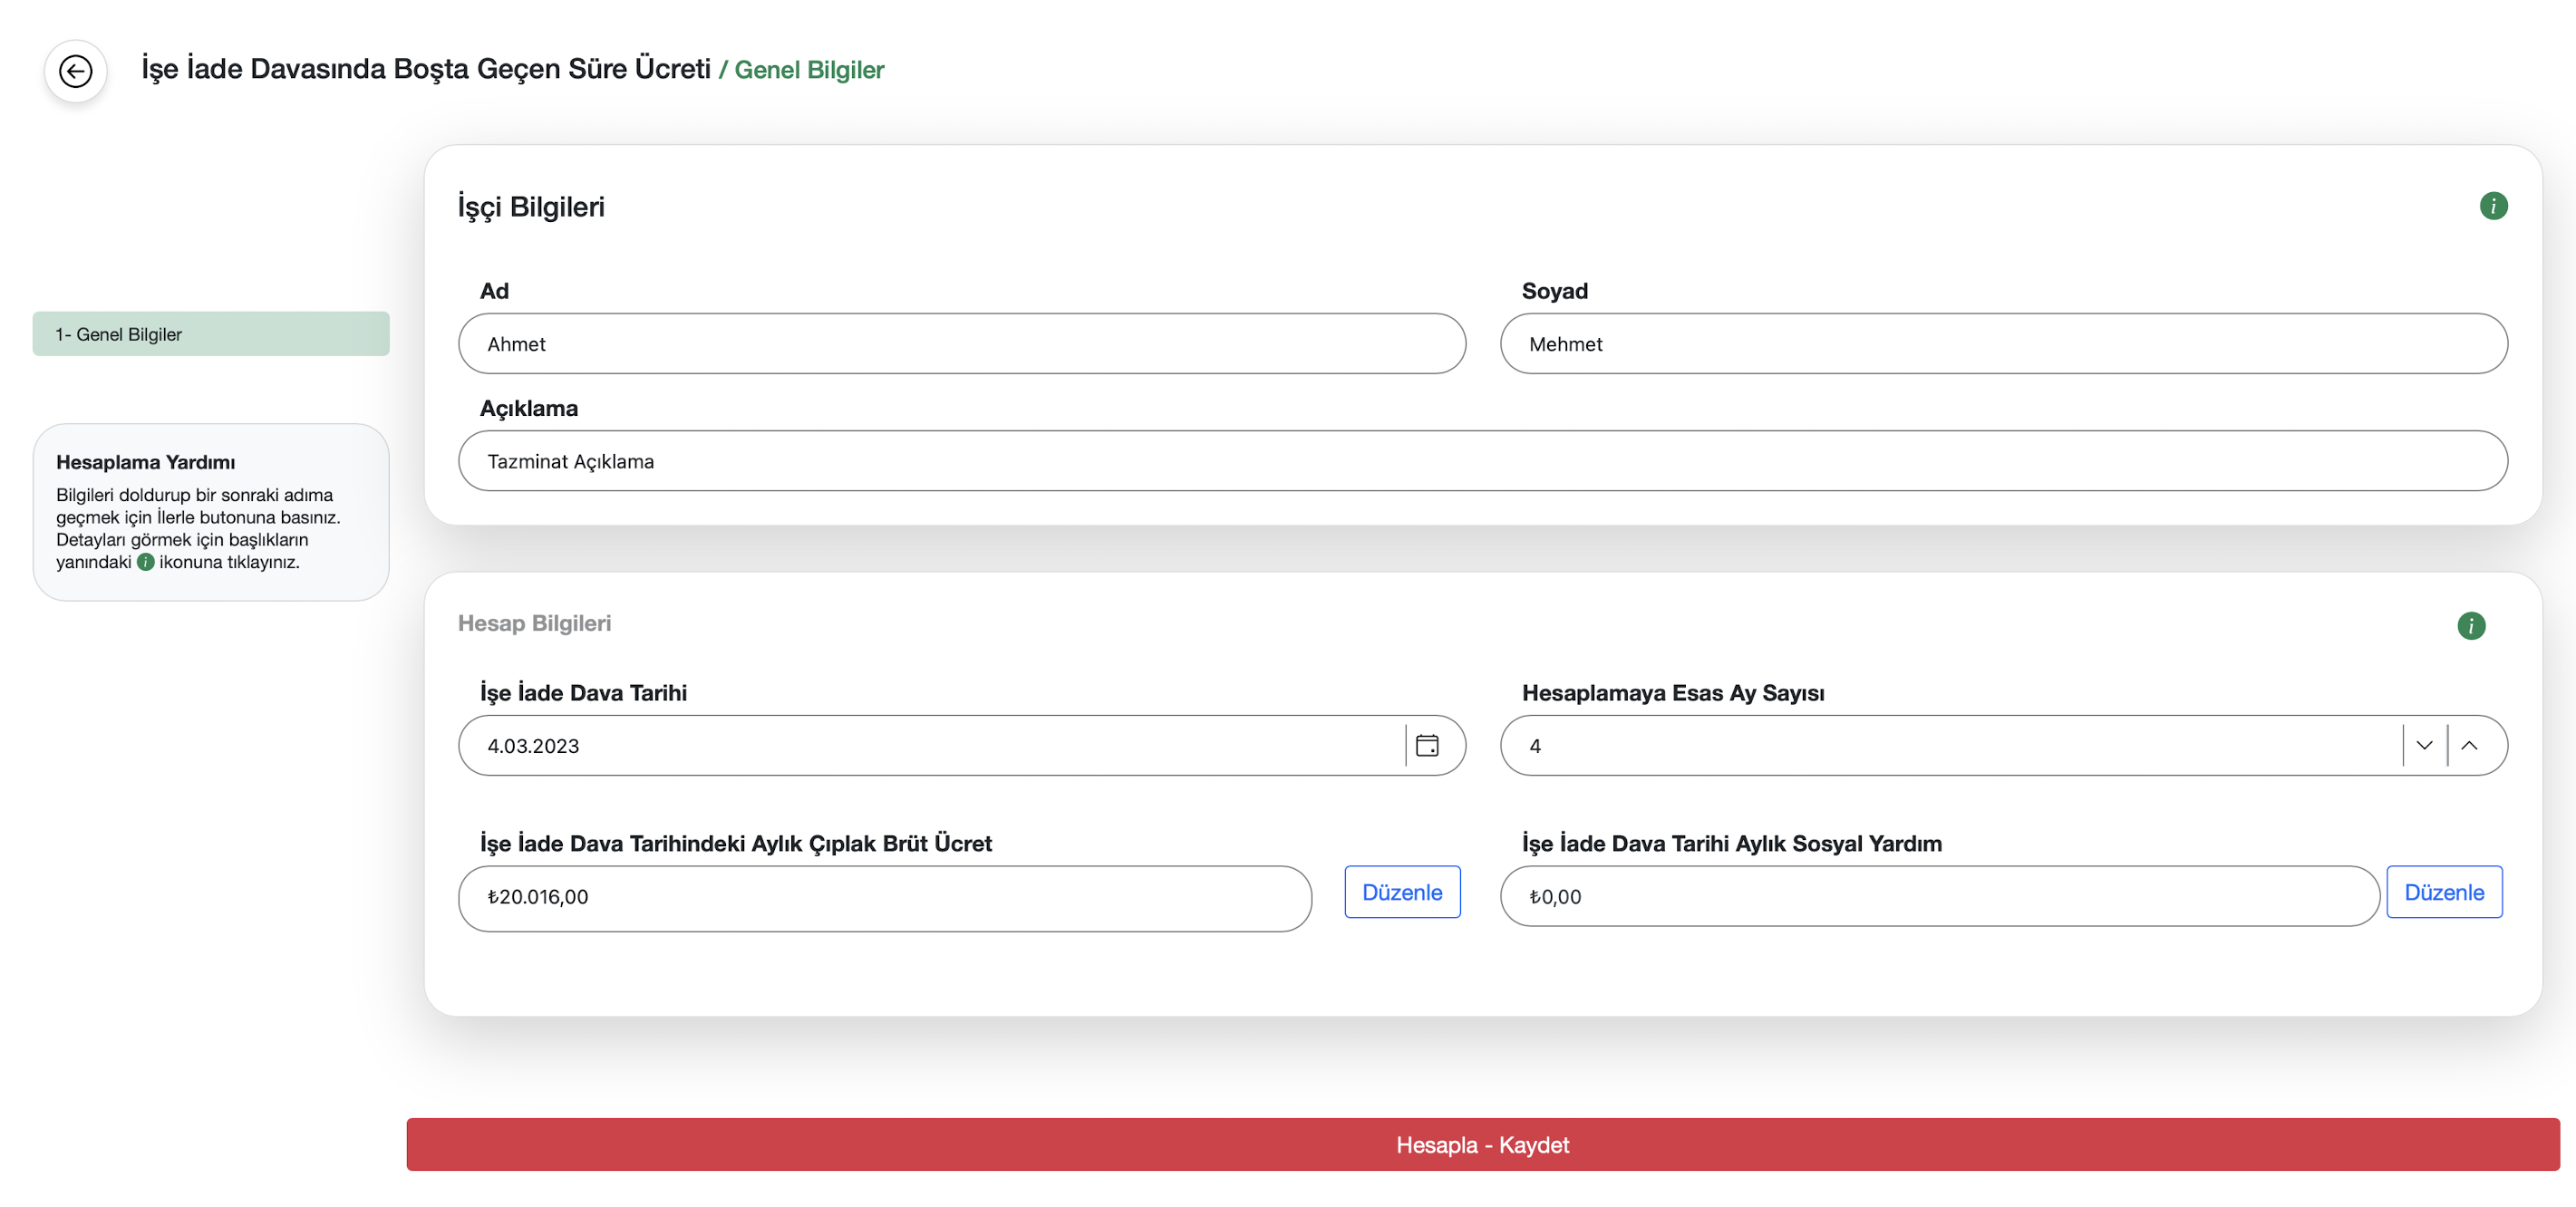Viewport: 2576px width, 1207px height.
Task: Click Düzenle next to Sosyal Yardım
Action: [x=2443, y=892]
